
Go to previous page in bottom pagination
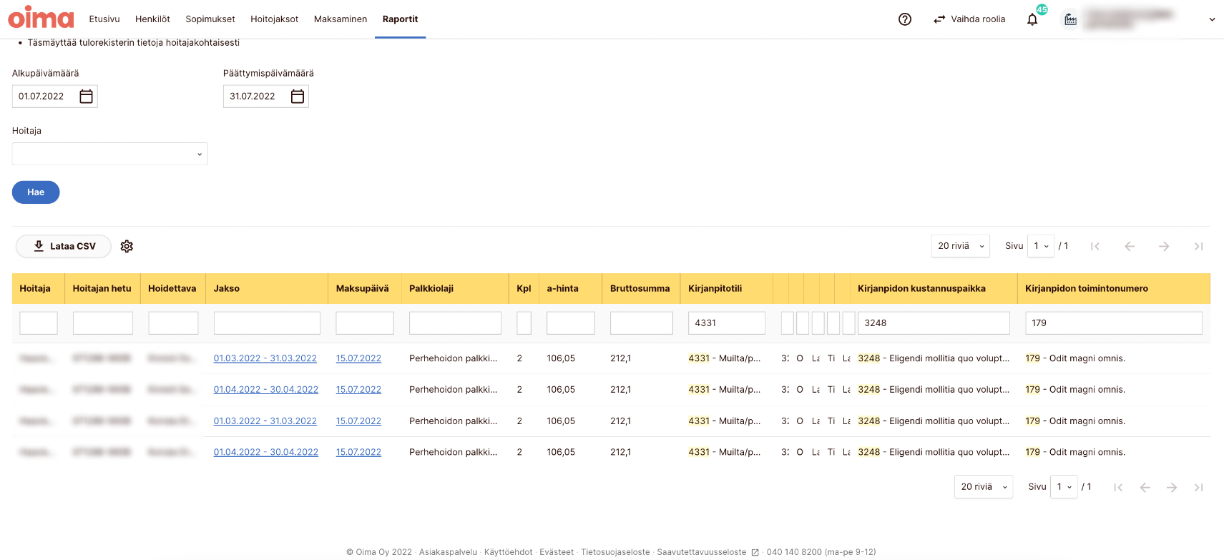click(x=1145, y=487)
